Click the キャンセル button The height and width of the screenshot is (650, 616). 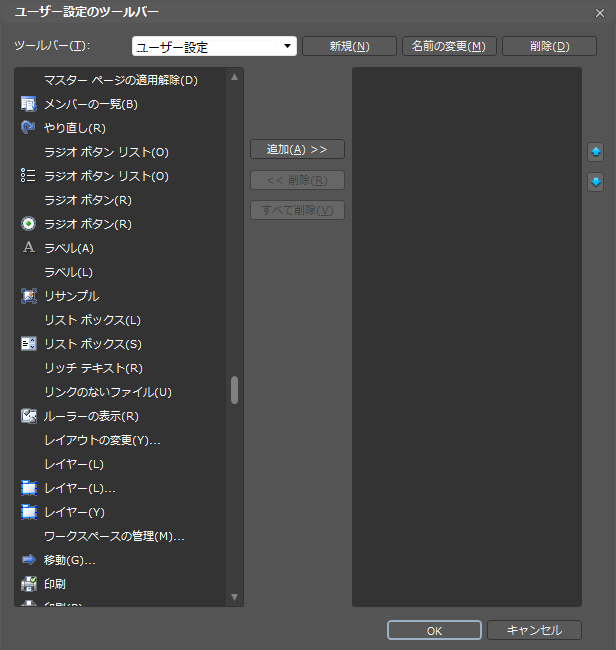(534, 630)
